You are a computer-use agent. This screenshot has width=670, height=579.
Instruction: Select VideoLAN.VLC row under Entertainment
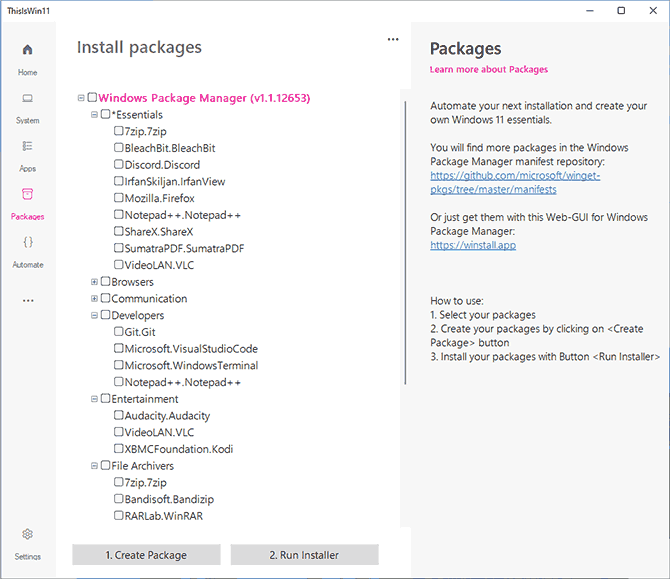(x=159, y=432)
